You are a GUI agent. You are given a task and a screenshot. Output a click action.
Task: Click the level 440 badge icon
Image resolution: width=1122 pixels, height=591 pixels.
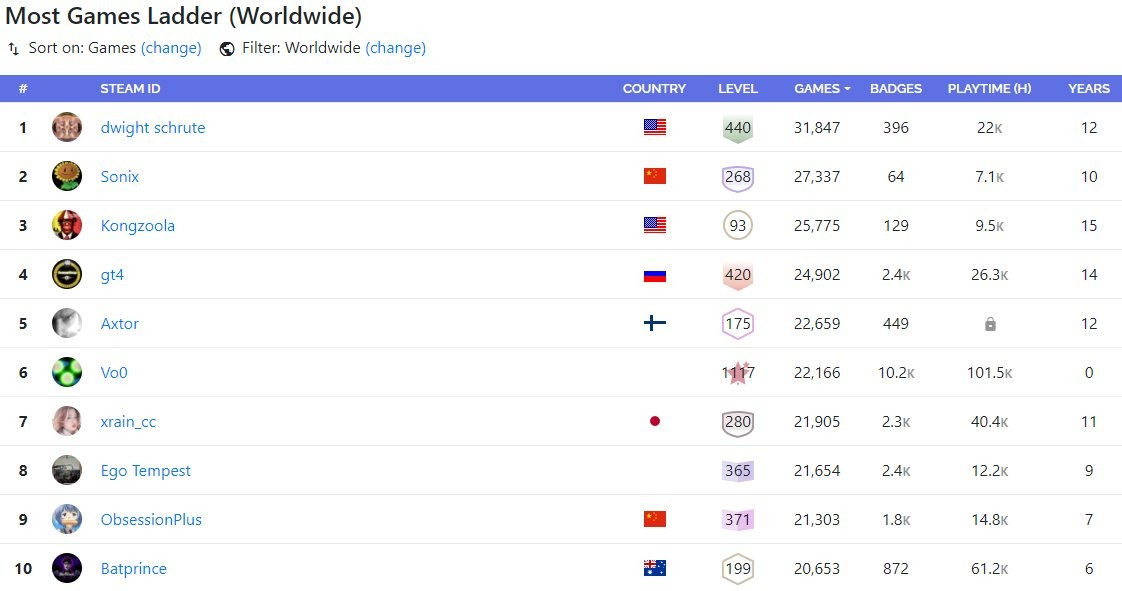pos(738,128)
